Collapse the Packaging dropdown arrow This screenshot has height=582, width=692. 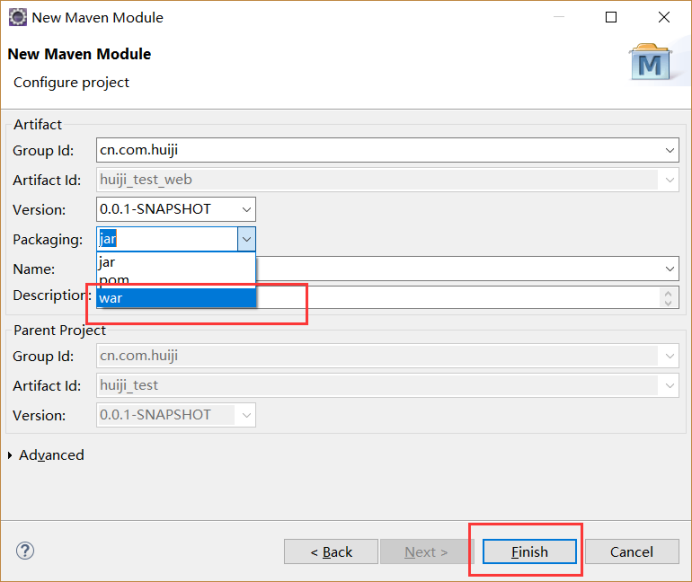coord(246,239)
